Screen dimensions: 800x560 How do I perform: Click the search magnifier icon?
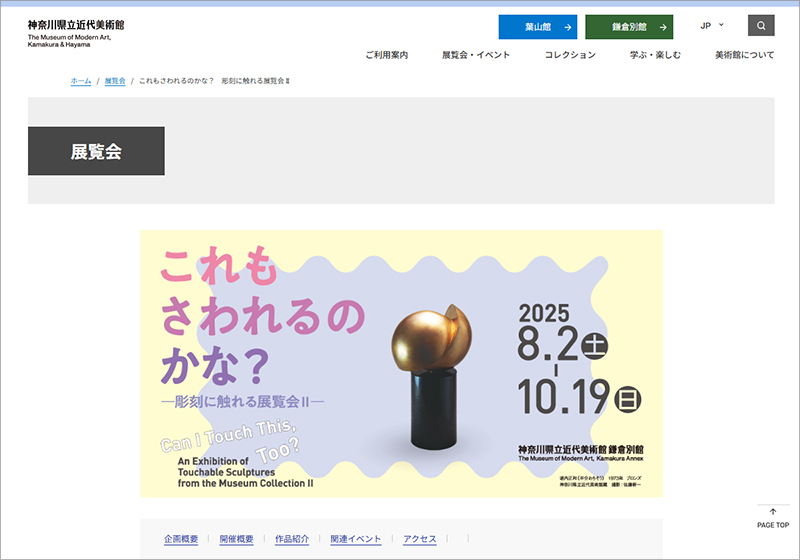coord(761,26)
